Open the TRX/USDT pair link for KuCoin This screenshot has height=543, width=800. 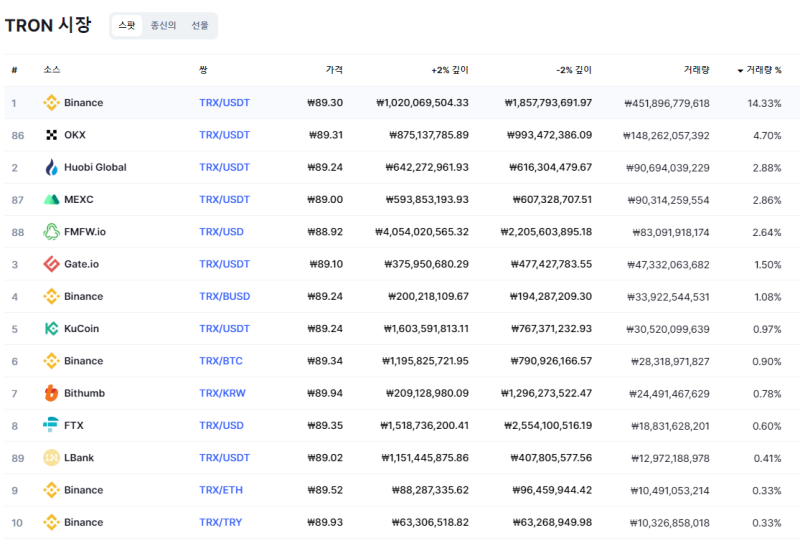click(224, 329)
